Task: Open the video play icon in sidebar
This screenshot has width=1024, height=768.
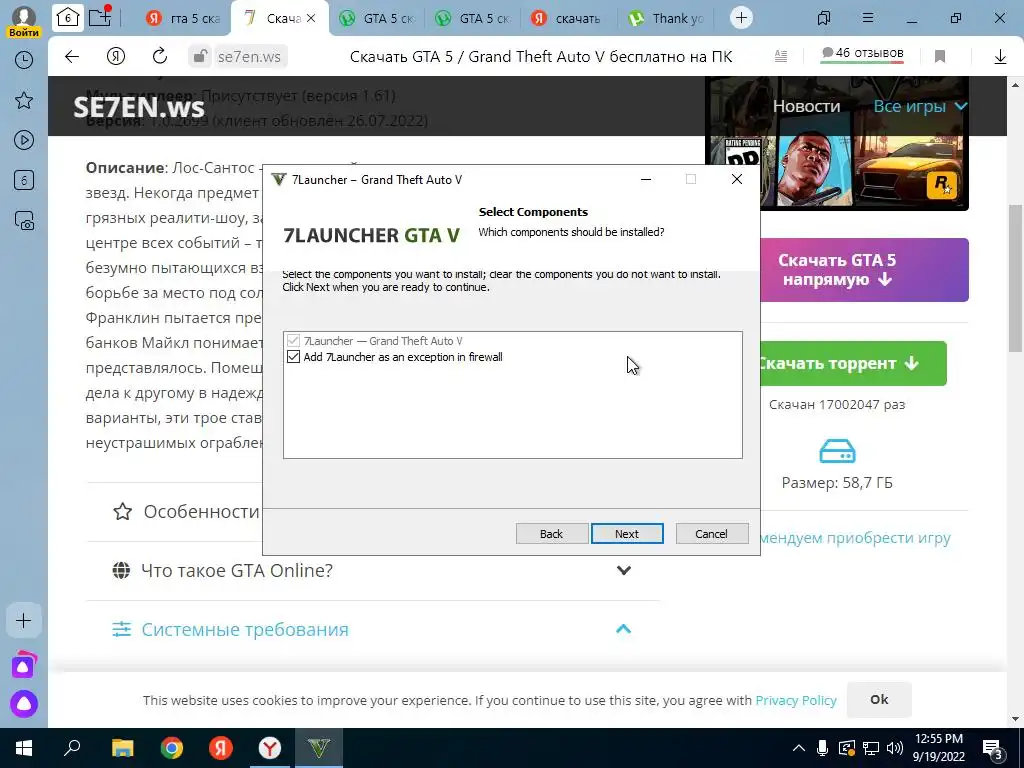Action: [x=24, y=140]
